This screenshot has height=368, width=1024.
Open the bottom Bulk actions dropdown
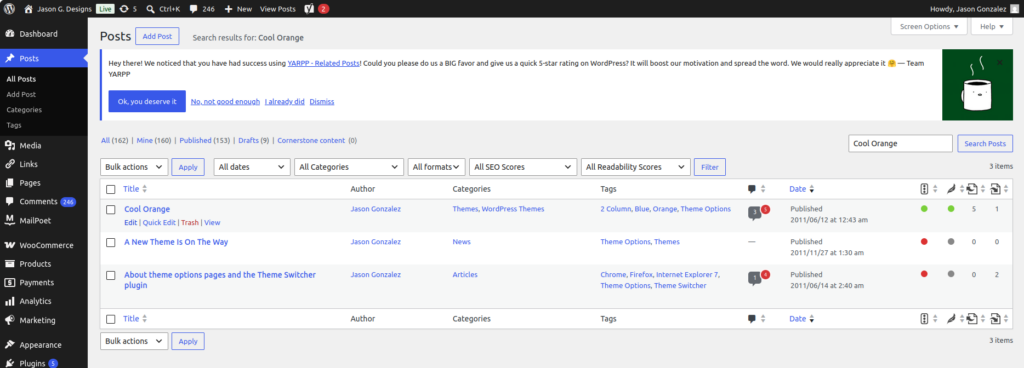point(134,341)
